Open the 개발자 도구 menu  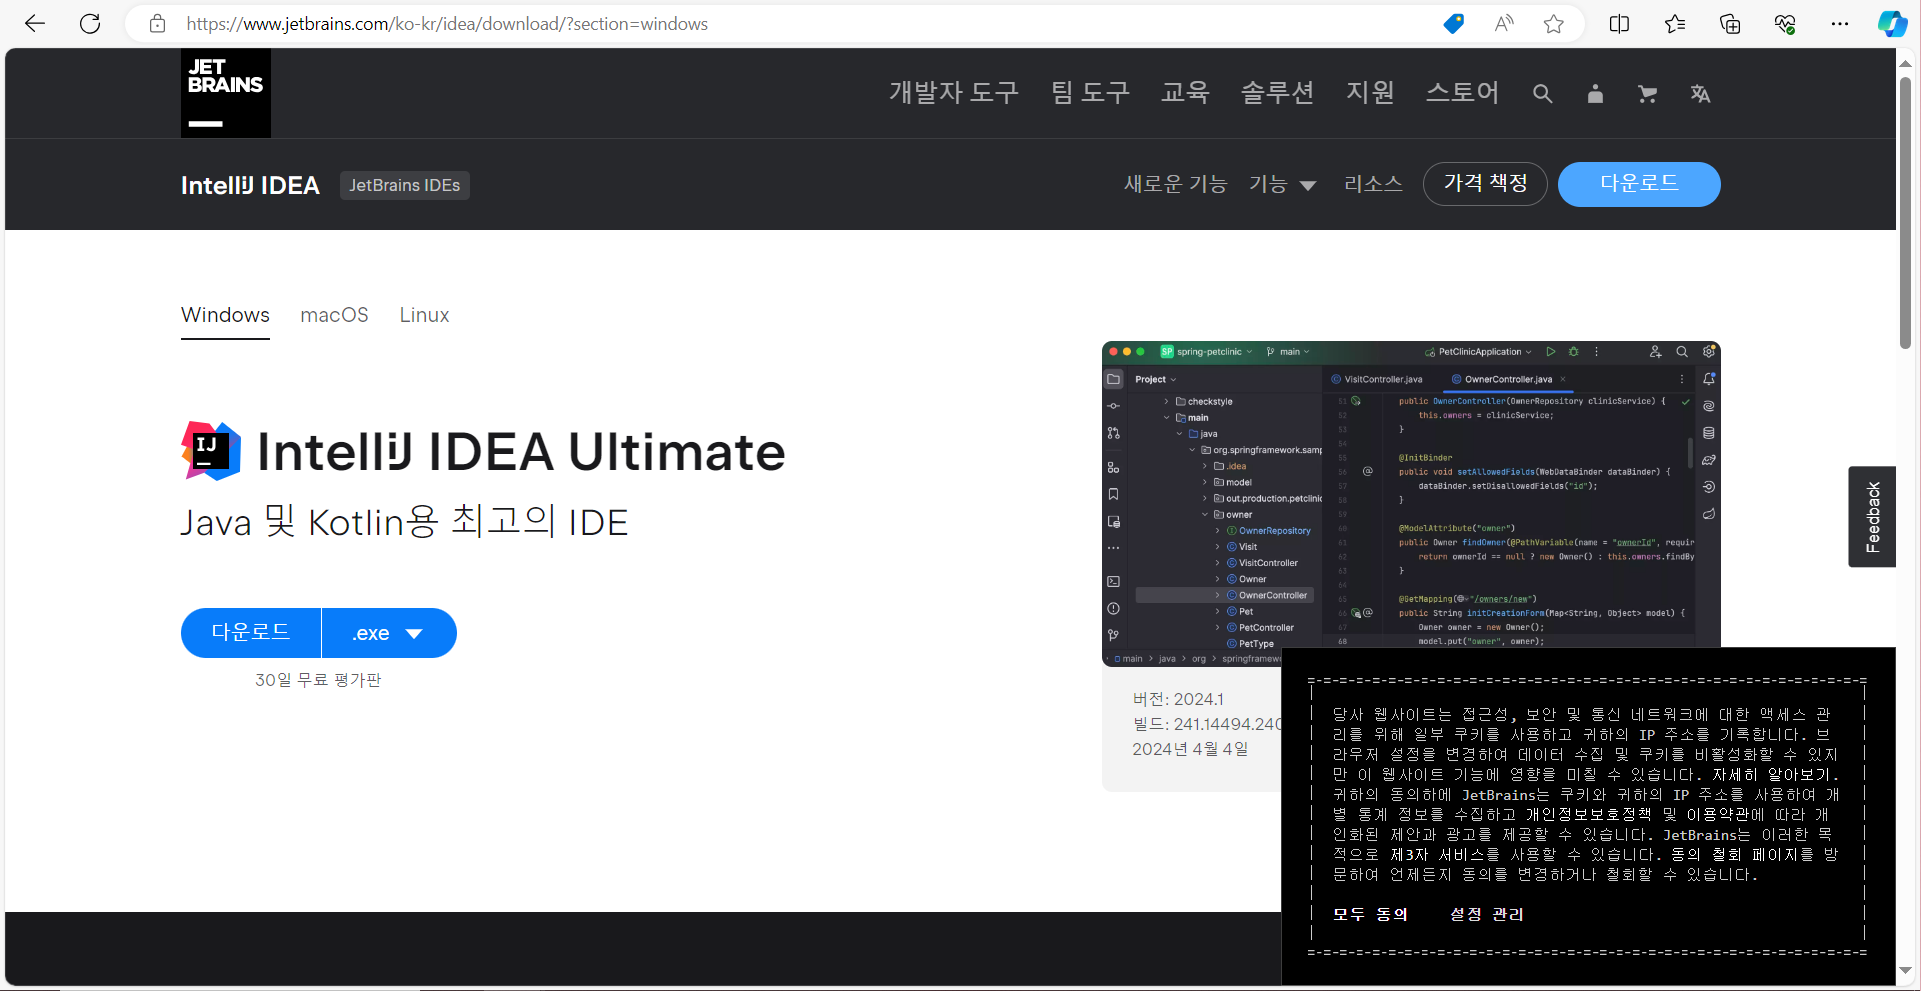pos(954,93)
